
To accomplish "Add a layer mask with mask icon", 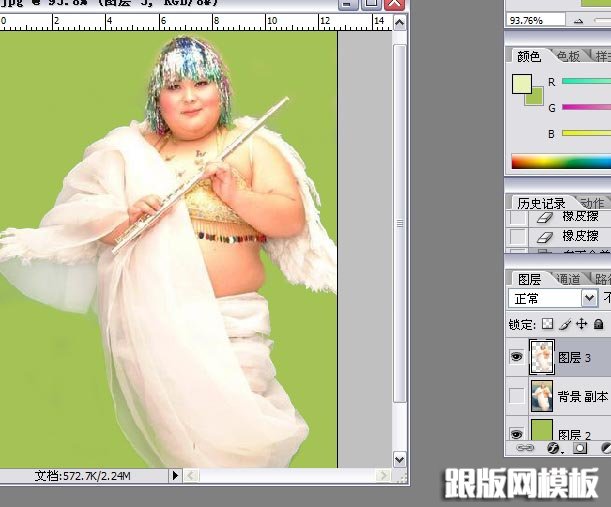I will (x=579, y=449).
